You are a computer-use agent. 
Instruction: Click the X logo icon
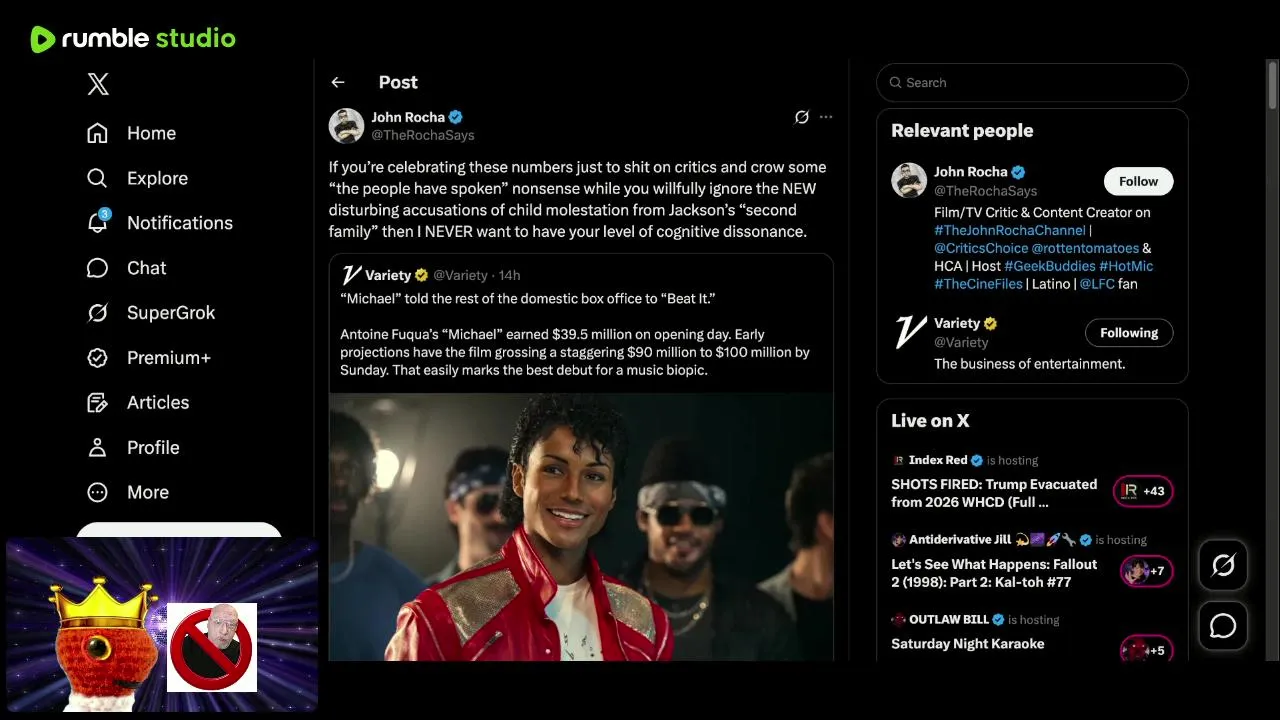coord(98,84)
